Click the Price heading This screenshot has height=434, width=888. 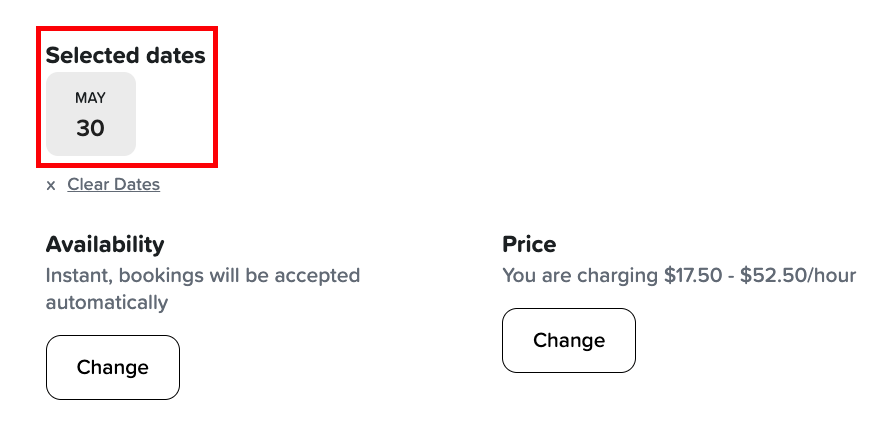pyautogui.click(x=529, y=244)
